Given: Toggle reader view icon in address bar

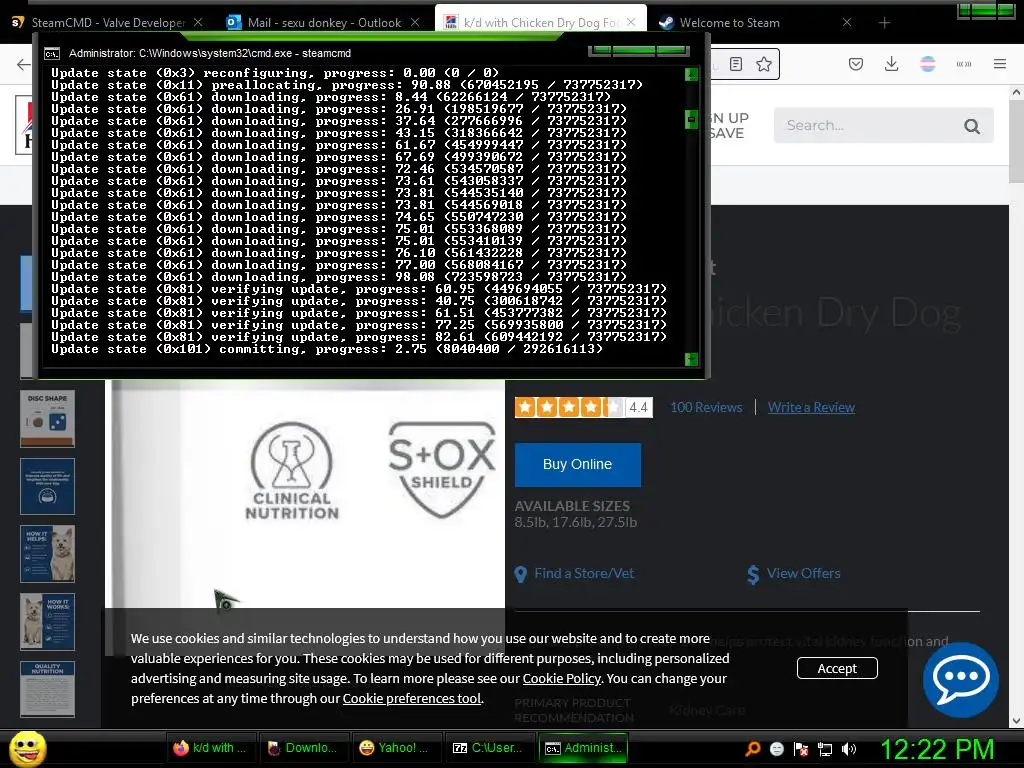Looking at the screenshot, I should click(x=736, y=64).
